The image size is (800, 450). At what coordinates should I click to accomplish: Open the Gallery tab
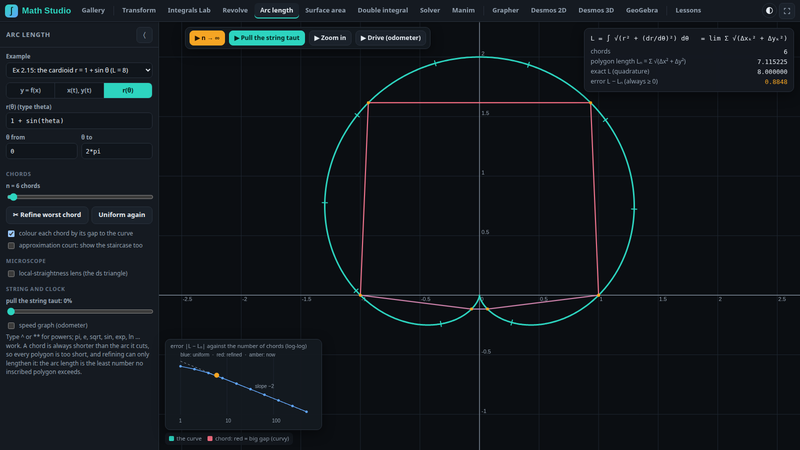coord(93,10)
